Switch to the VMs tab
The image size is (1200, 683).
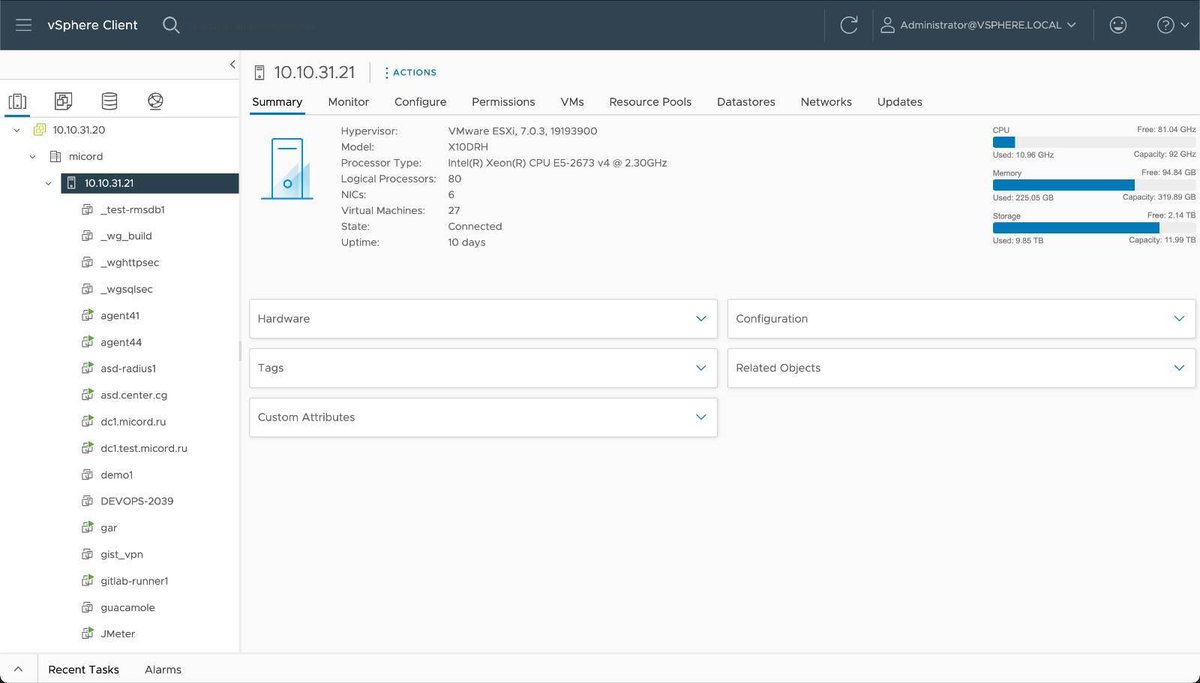(572, 102)
